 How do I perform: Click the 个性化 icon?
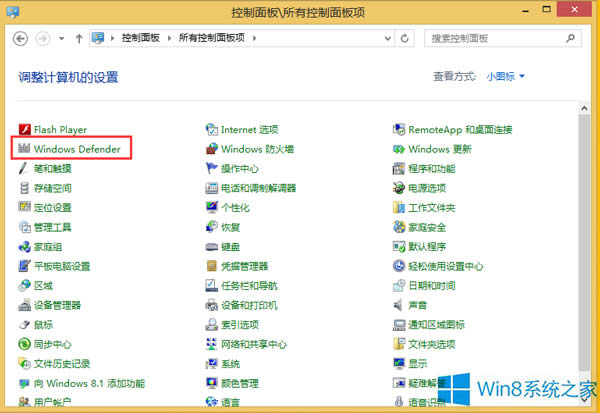212,207
